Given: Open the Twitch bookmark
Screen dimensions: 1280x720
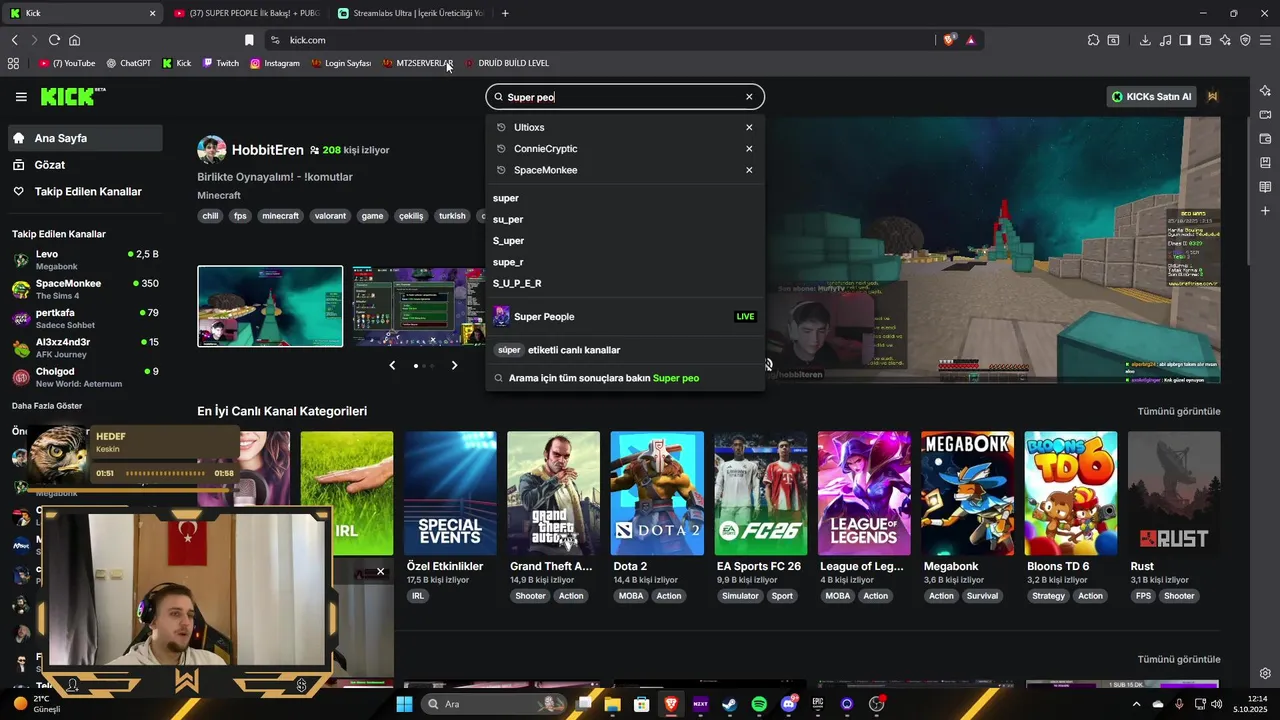Looking at the screenshot, I should (x=221, y=63).
